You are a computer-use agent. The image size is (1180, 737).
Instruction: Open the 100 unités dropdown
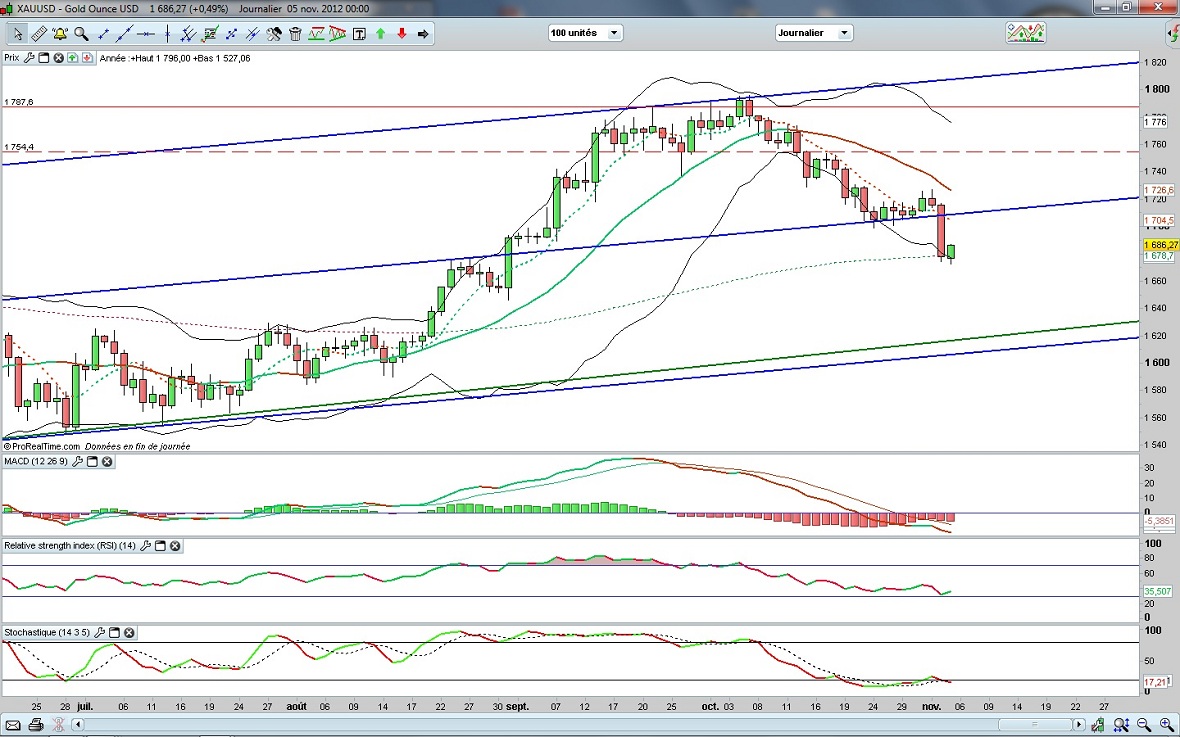(x=585, y=33)
